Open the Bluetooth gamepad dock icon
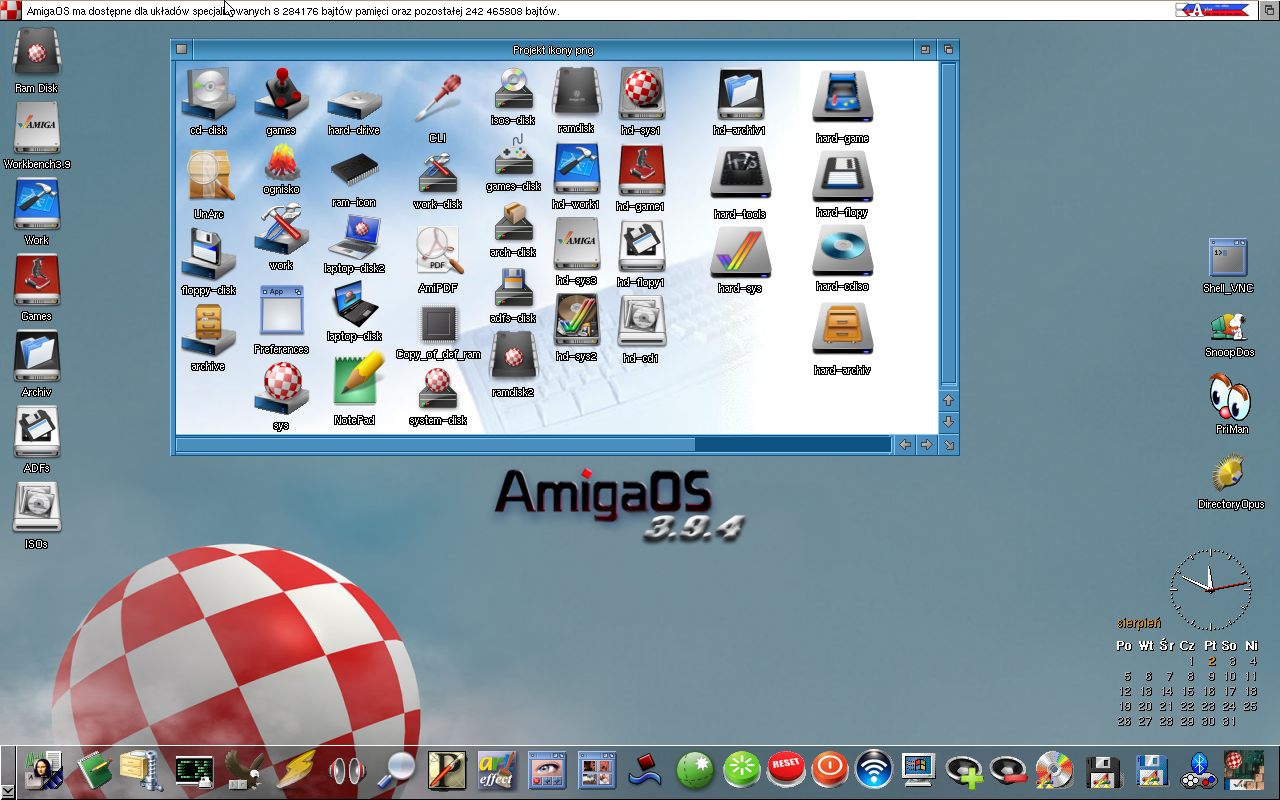Screen dimensions: 1280x800 click(1199, 770)
